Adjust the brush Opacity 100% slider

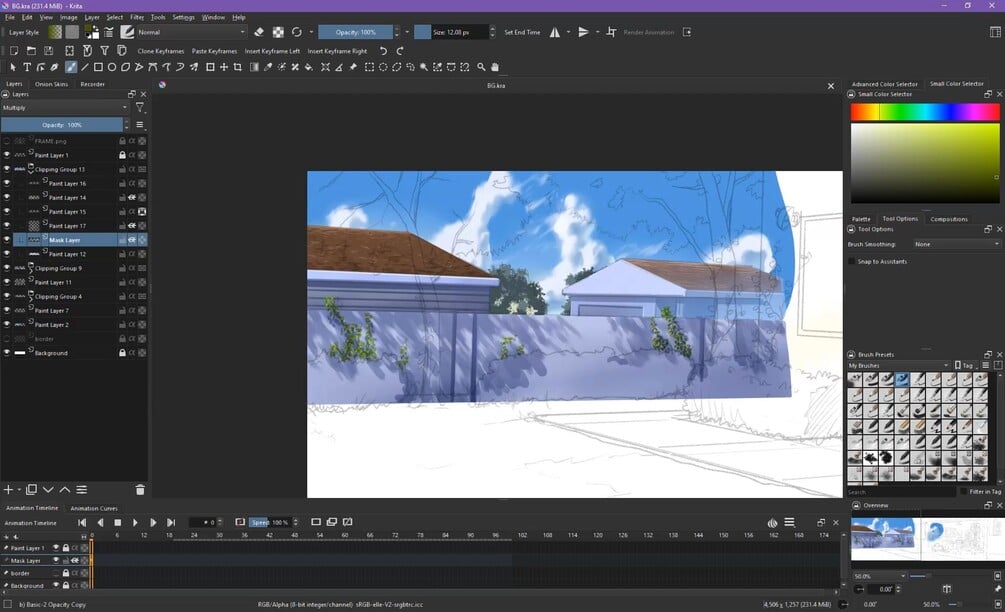pos(356,32)
